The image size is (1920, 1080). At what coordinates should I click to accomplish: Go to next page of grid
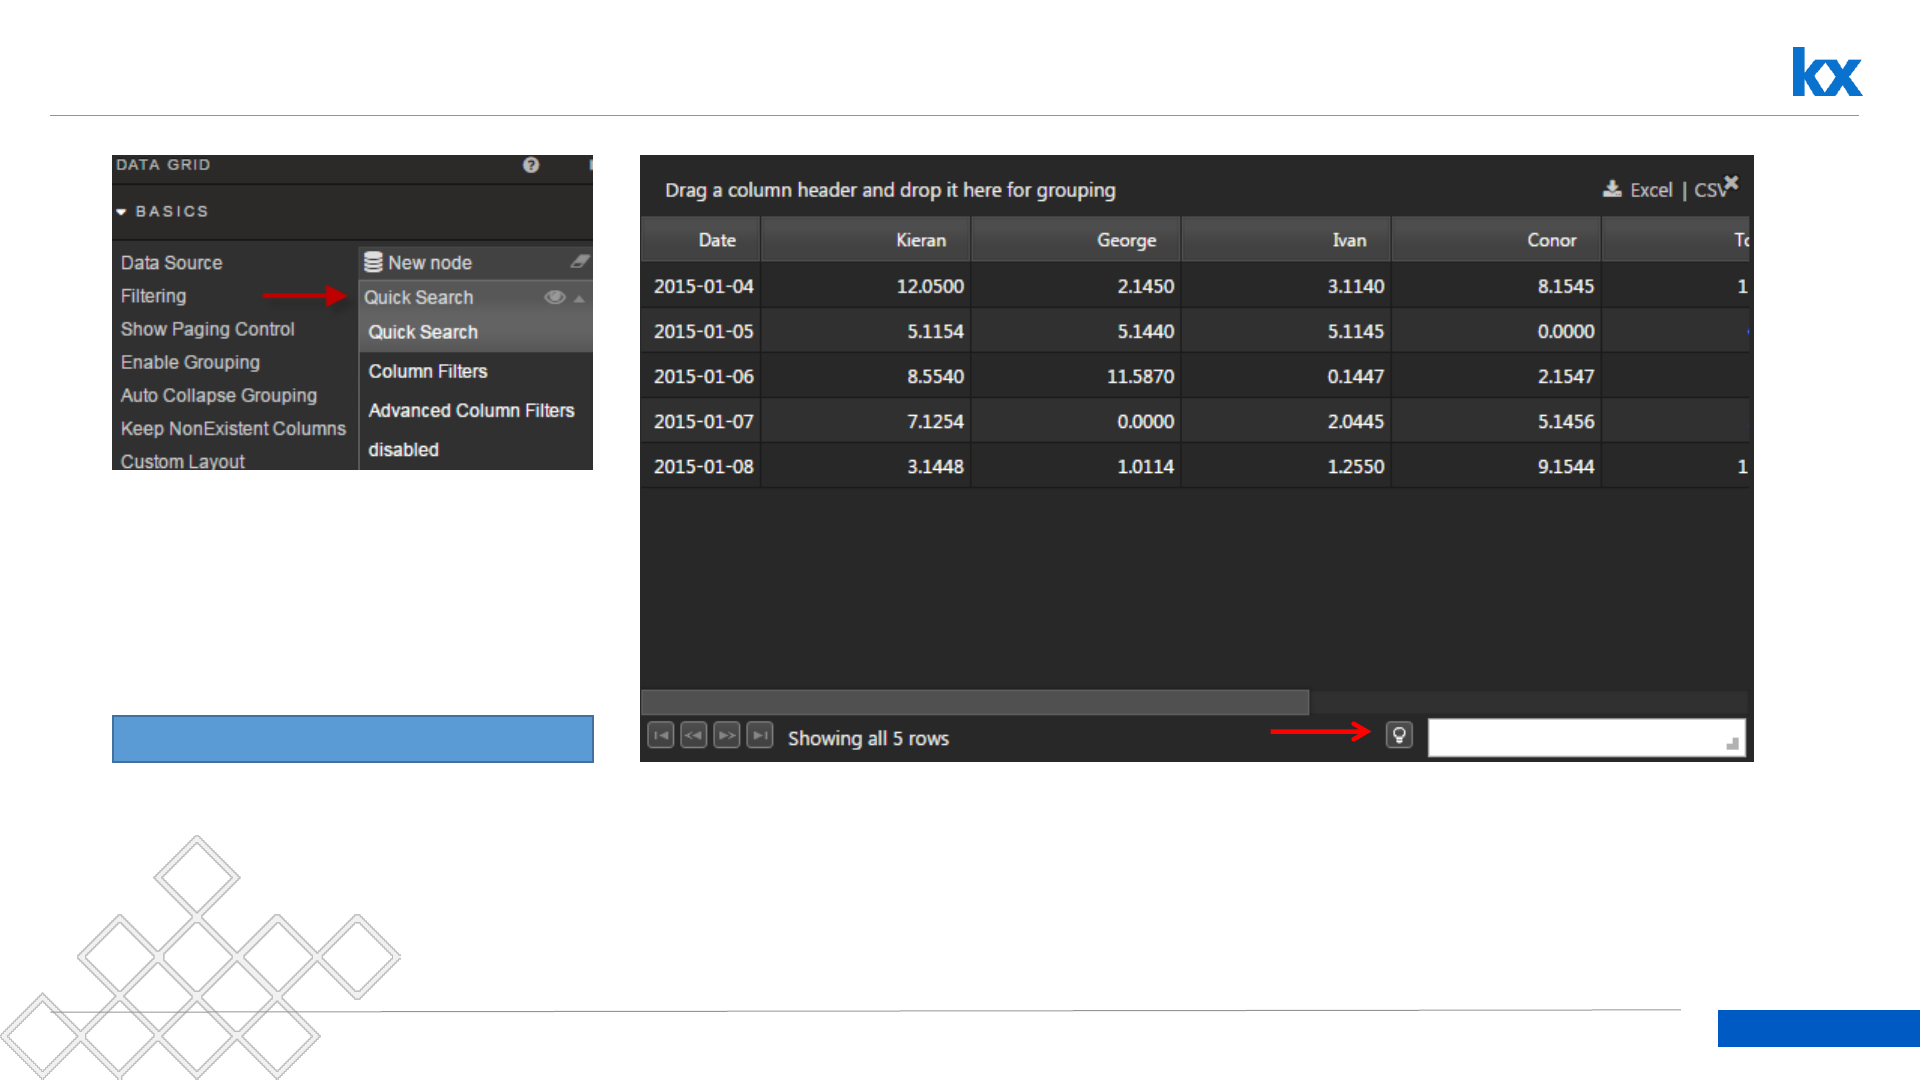pyautogui.click(x=727, y=736)
